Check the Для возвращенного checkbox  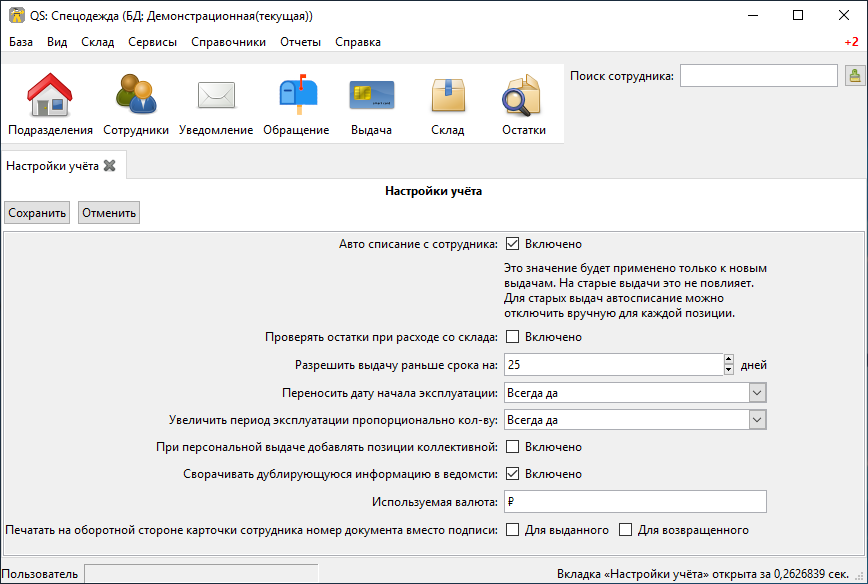[626, 530]
